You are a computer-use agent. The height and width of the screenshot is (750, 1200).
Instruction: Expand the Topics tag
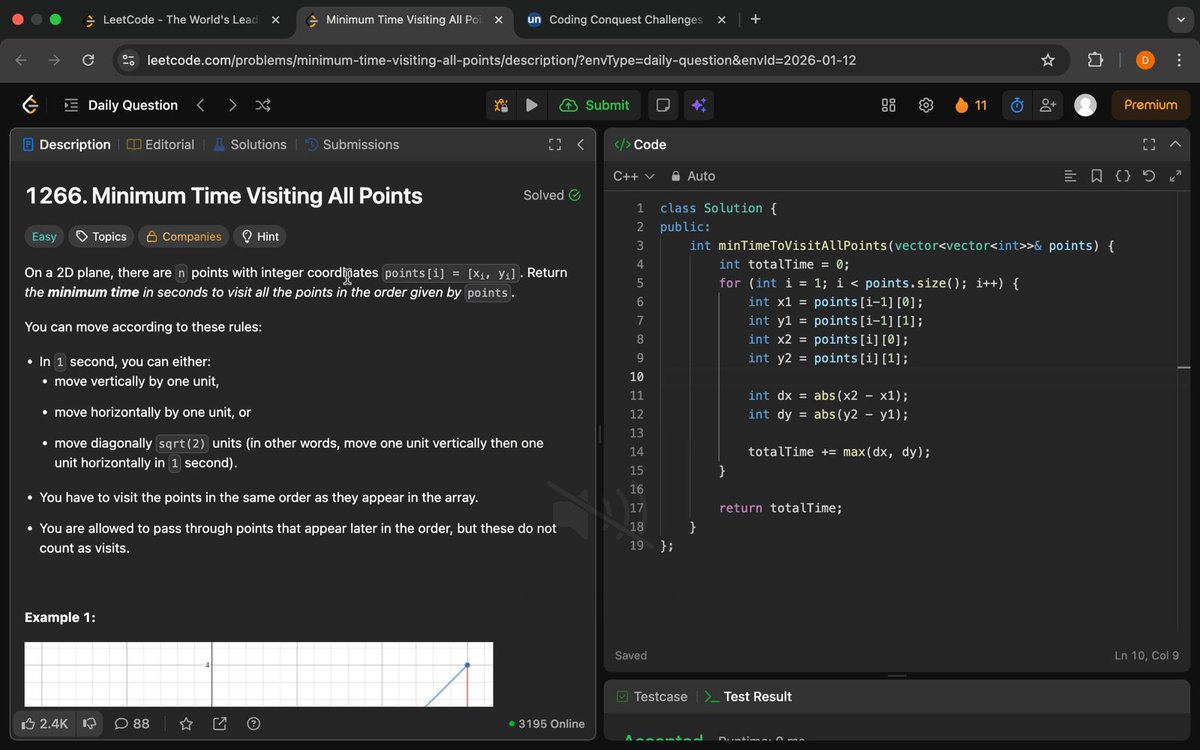tap(102, 237)
